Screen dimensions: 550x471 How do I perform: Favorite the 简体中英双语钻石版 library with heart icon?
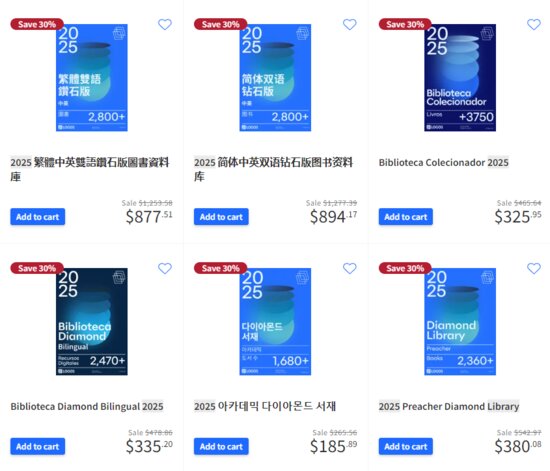tap(349, 24)
